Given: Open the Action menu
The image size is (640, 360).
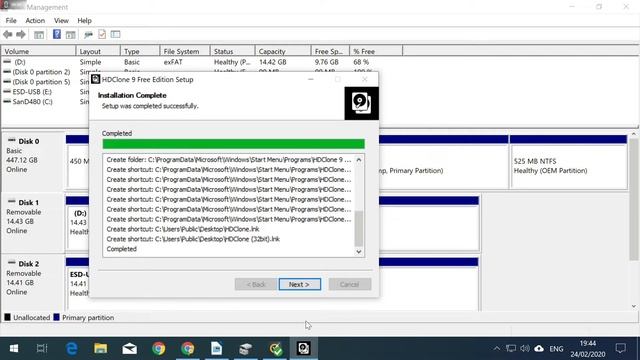Looking at the screenshot, I should 35,20.
